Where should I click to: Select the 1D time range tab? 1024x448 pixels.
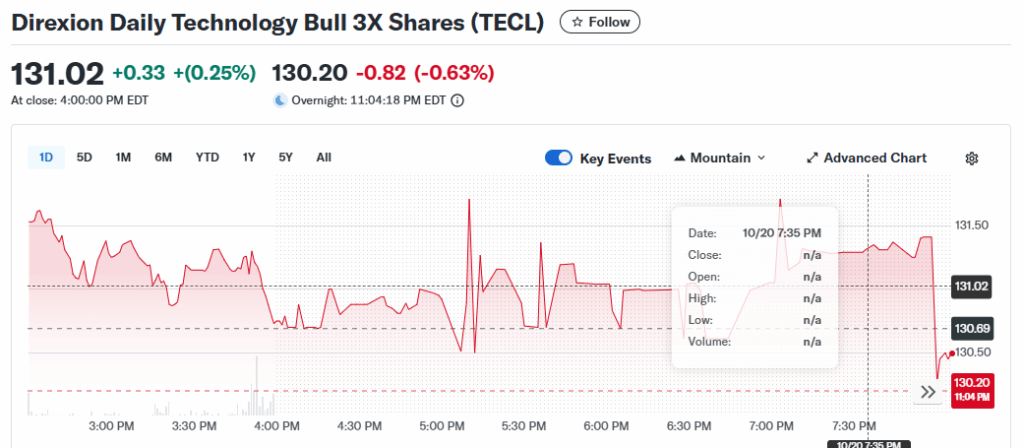pyautogui.click(x=46, y=157)
